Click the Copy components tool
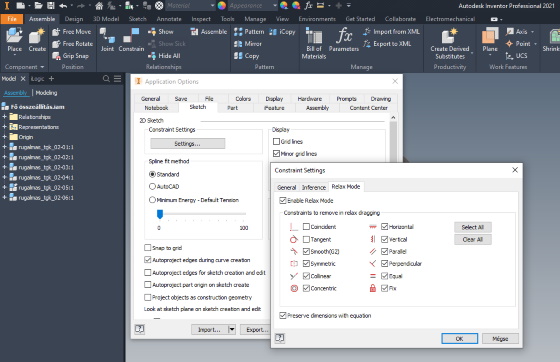560x362 pixels. [246, 56]
